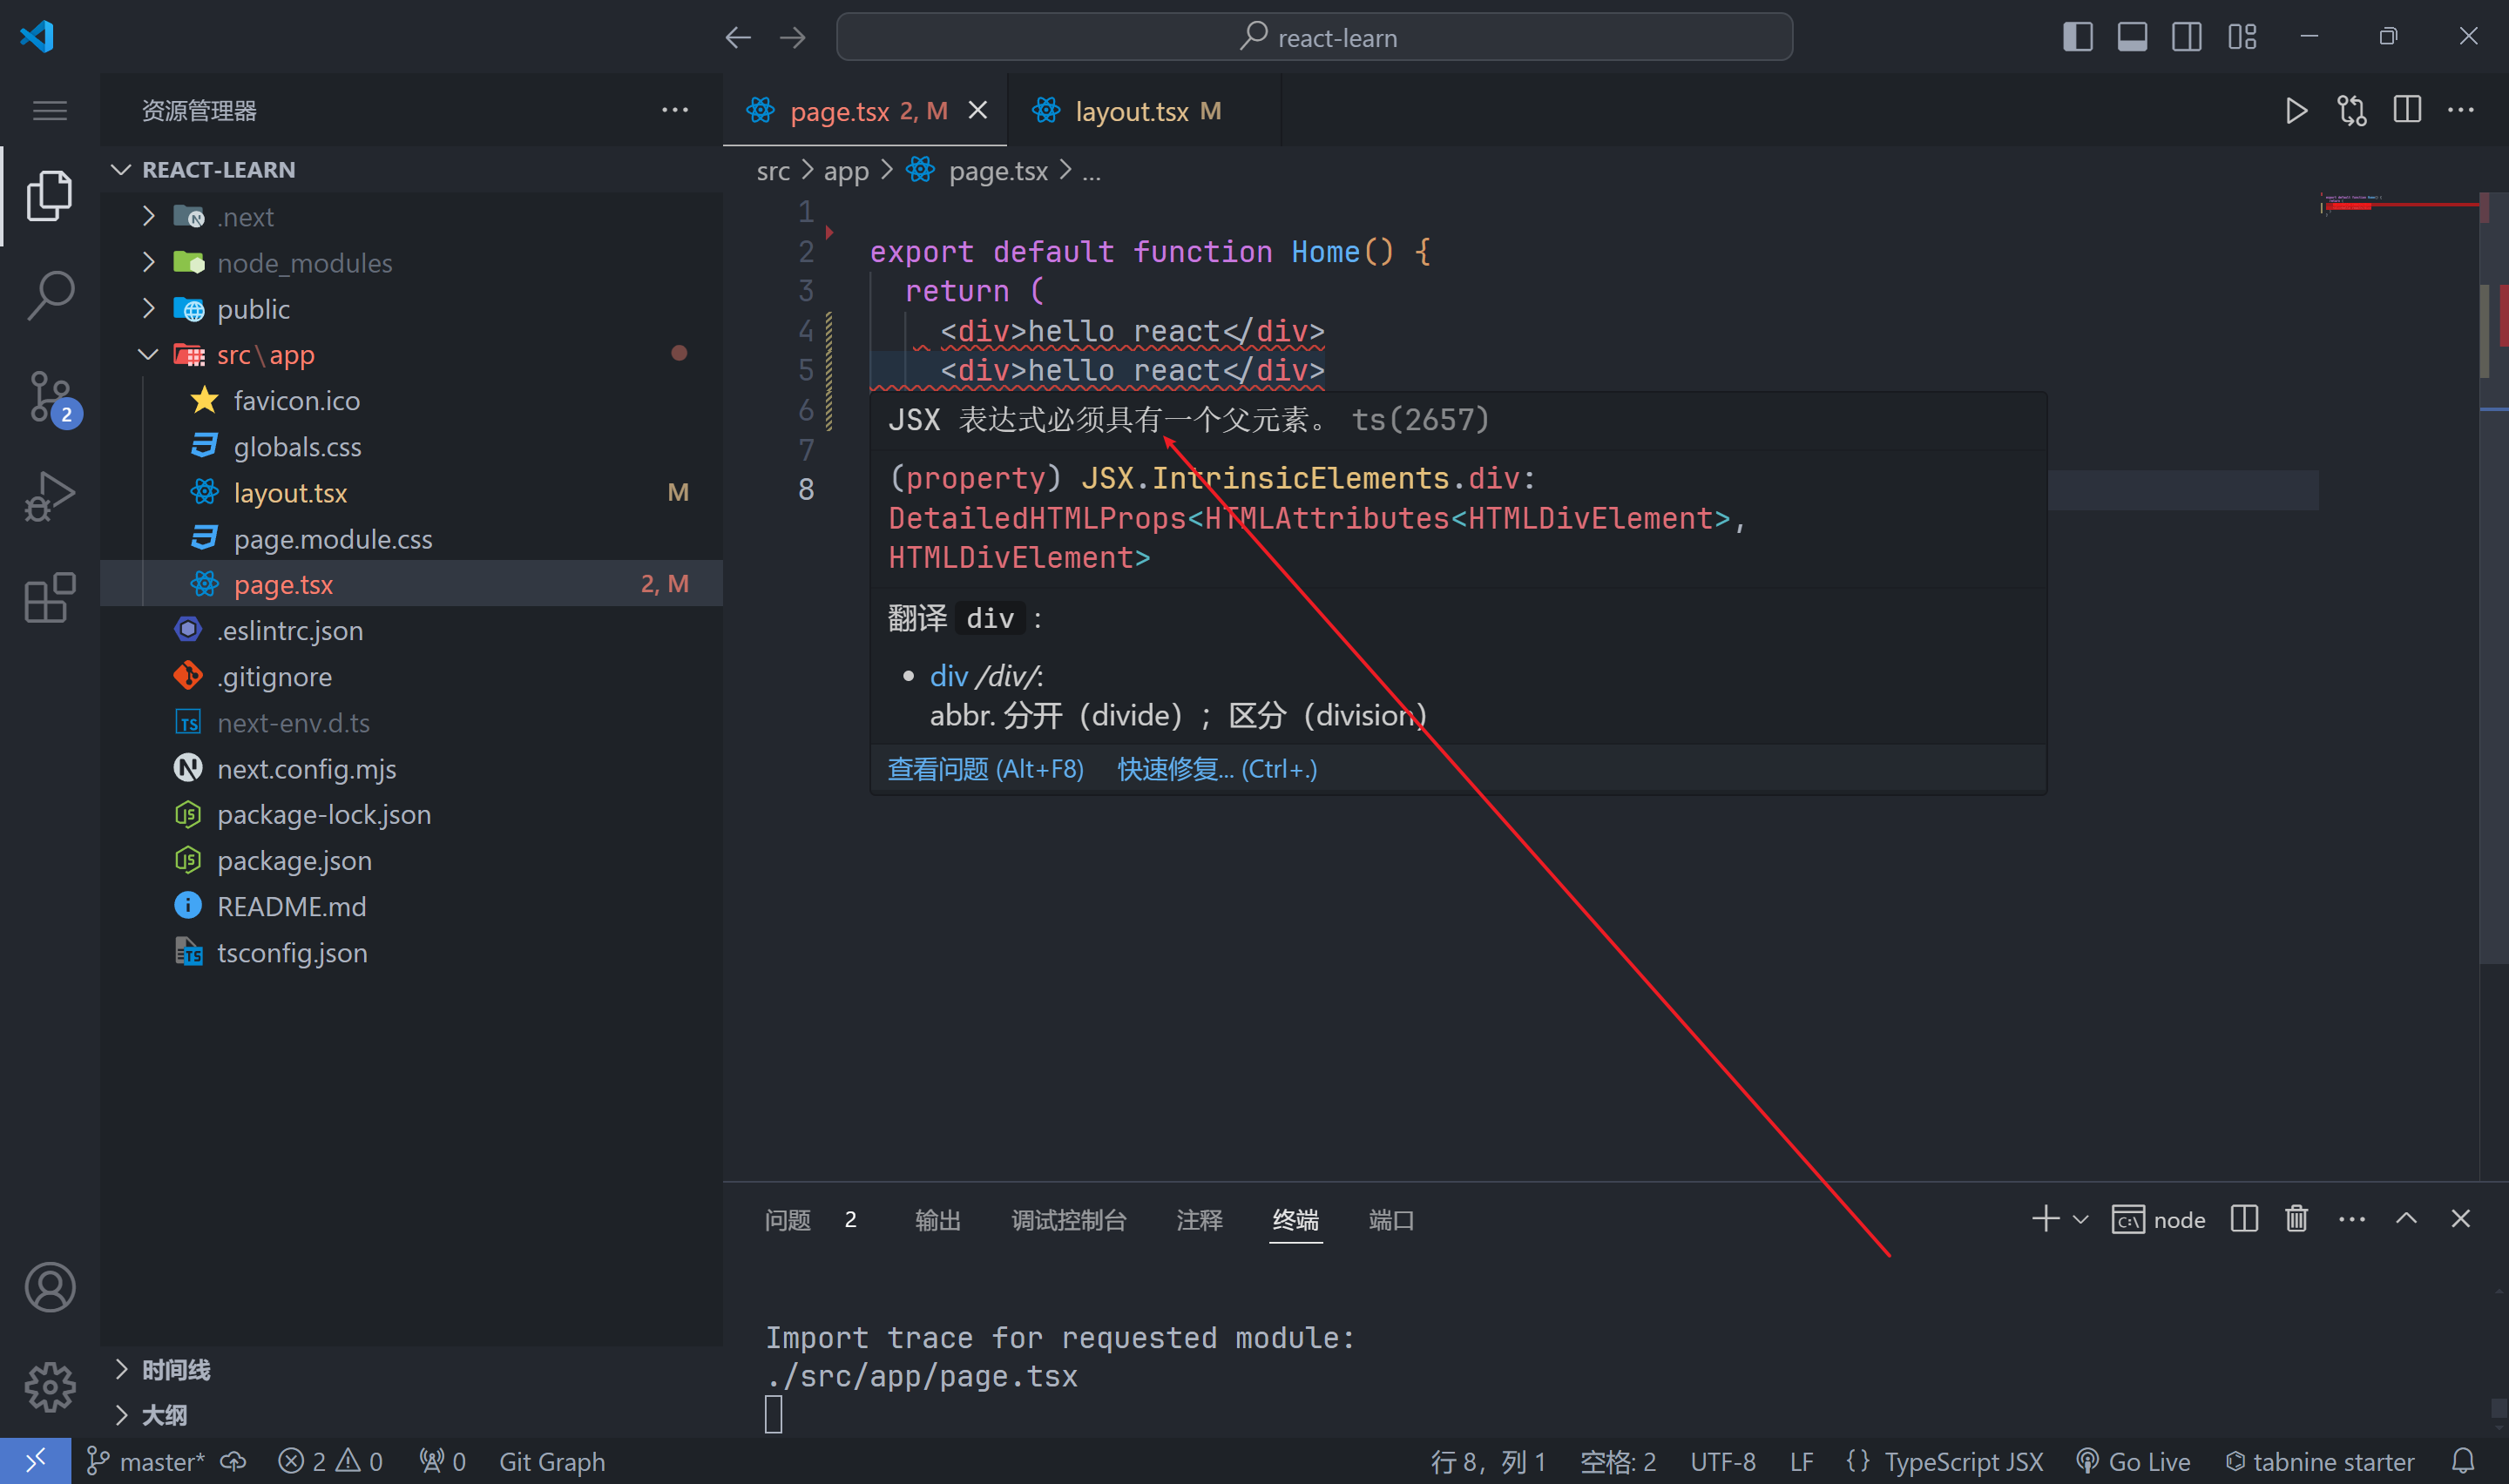This screenshot has width=2509, height=1484.
Task: Toggle the bottom panel visibility
Action: [2132, 37]
